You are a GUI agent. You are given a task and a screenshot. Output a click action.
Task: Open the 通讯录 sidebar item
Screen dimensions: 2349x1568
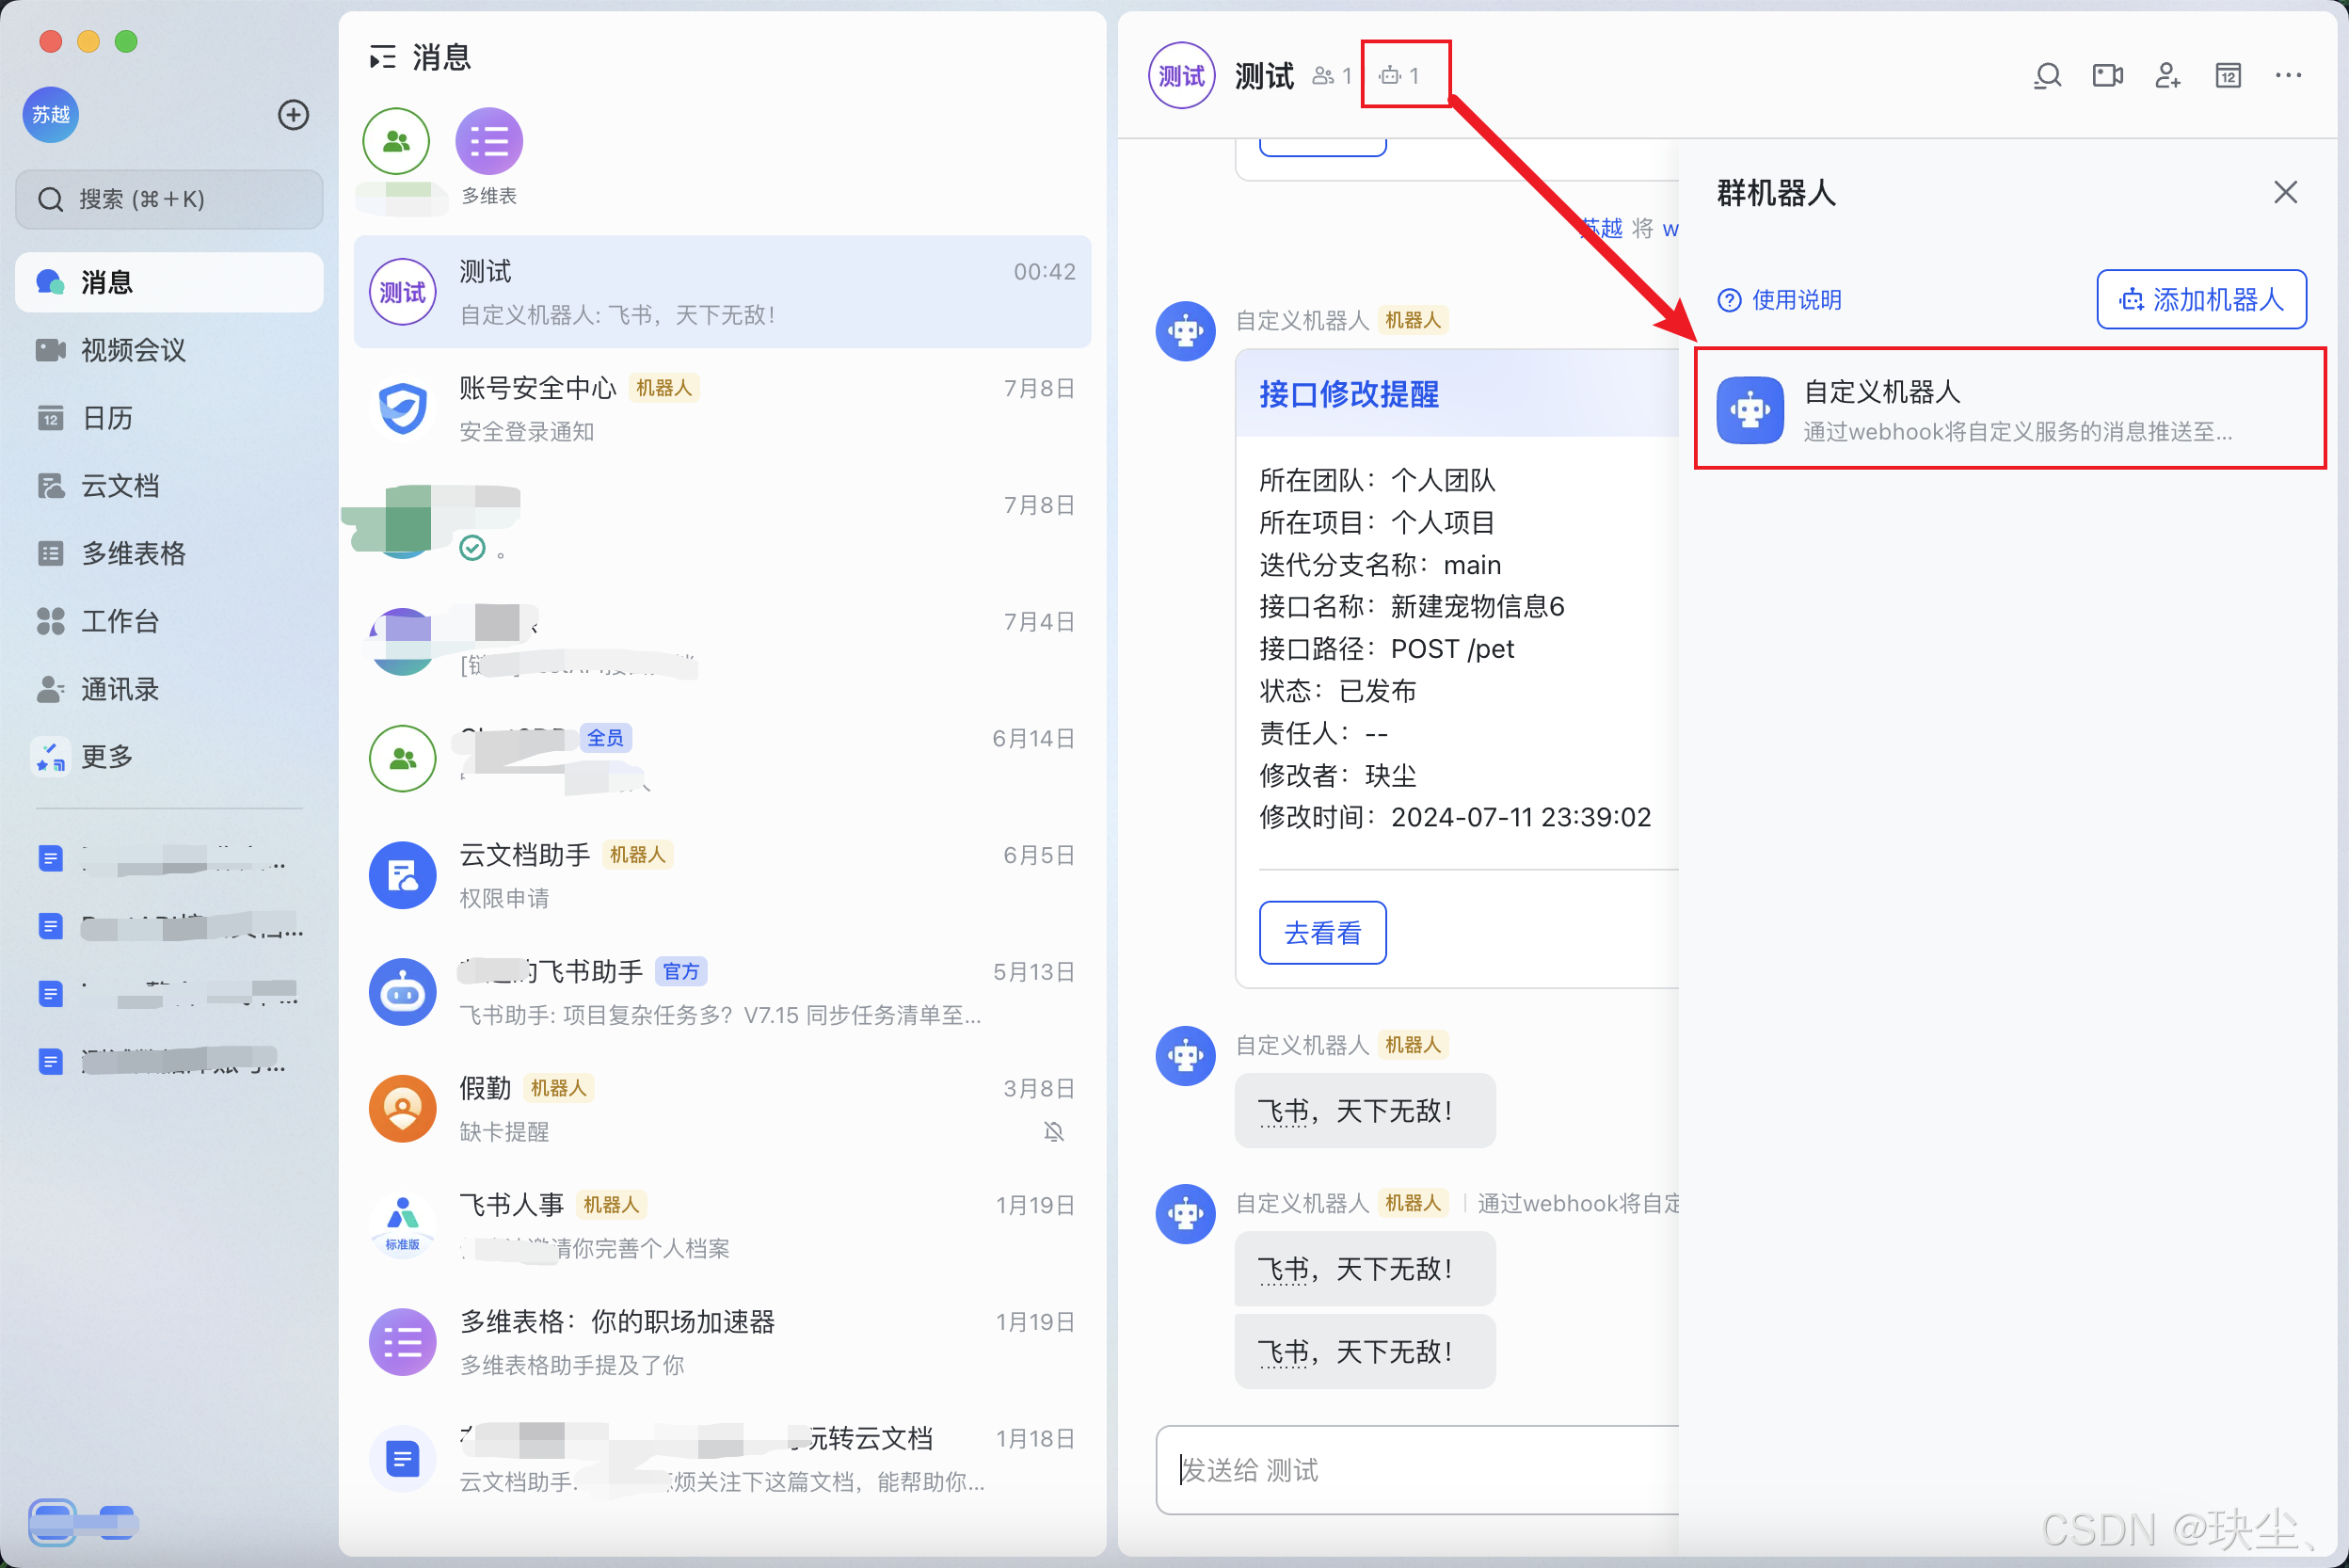pos(169,689)
